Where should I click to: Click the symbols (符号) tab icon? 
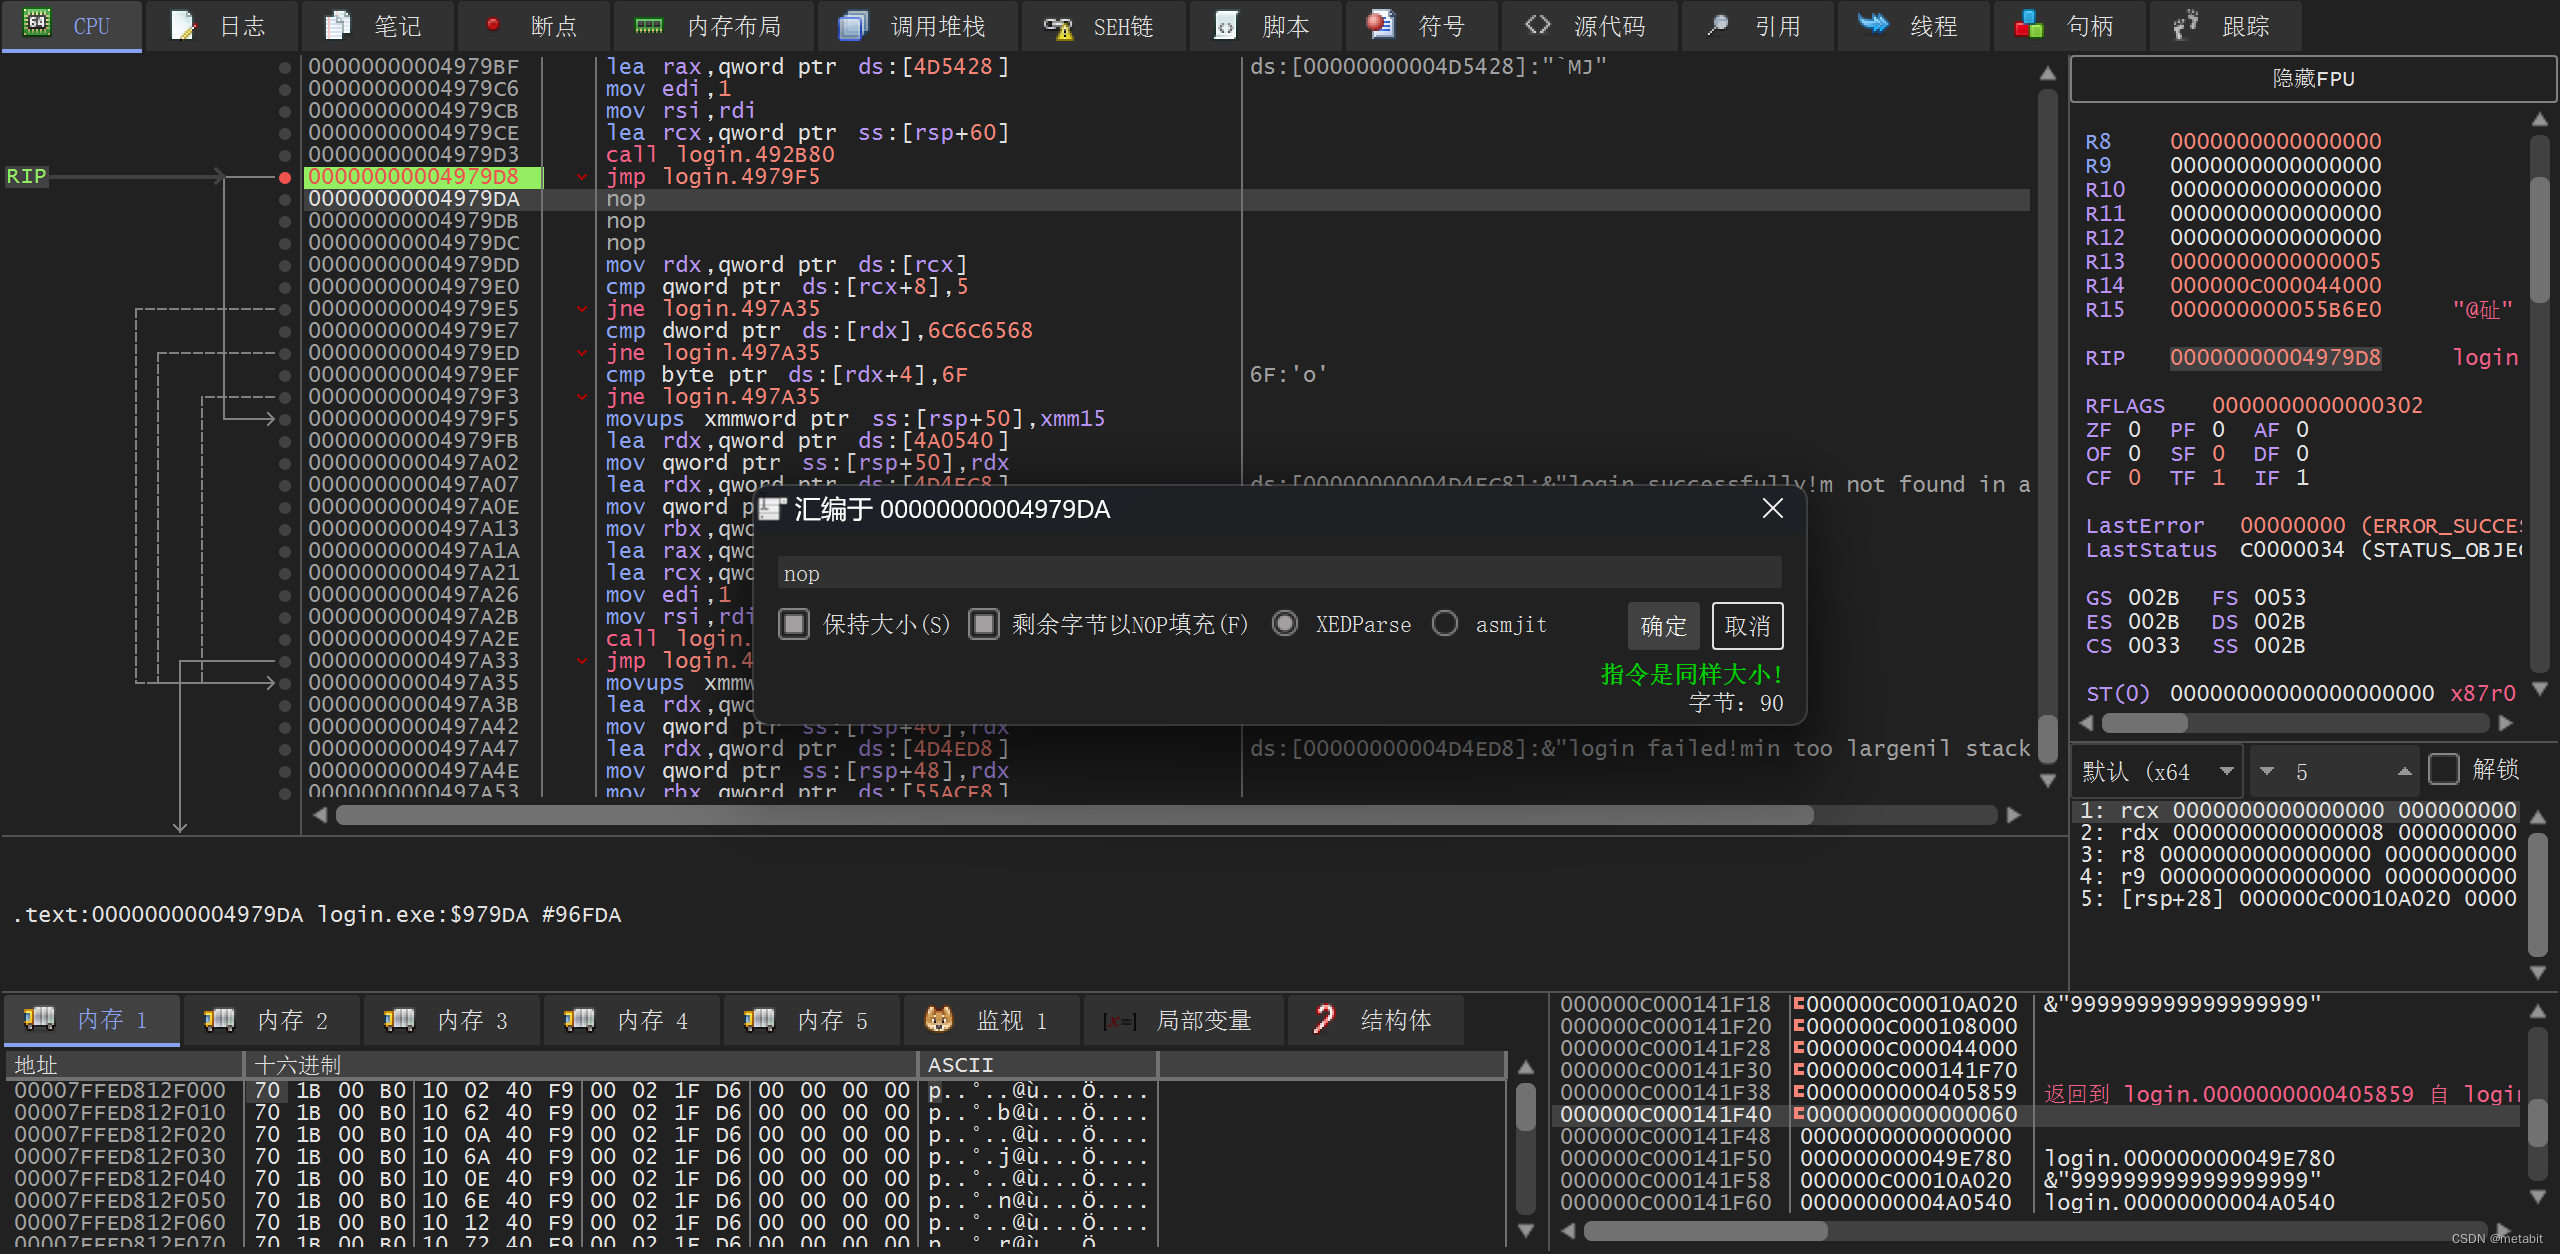(x=1381, y=25)
